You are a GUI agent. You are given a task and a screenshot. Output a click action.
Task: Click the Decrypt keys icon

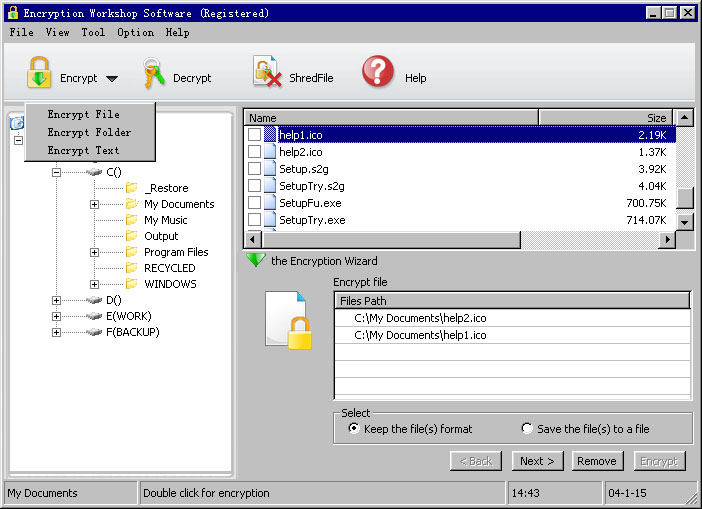point(154,73)
